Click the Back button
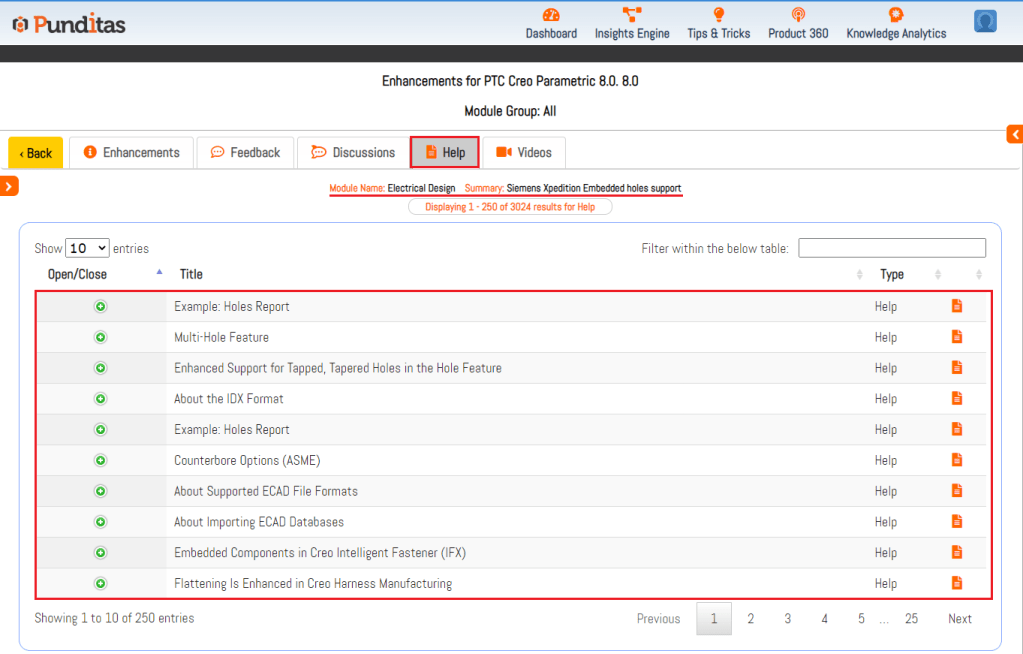The image size is (1023, 654). 36,153
